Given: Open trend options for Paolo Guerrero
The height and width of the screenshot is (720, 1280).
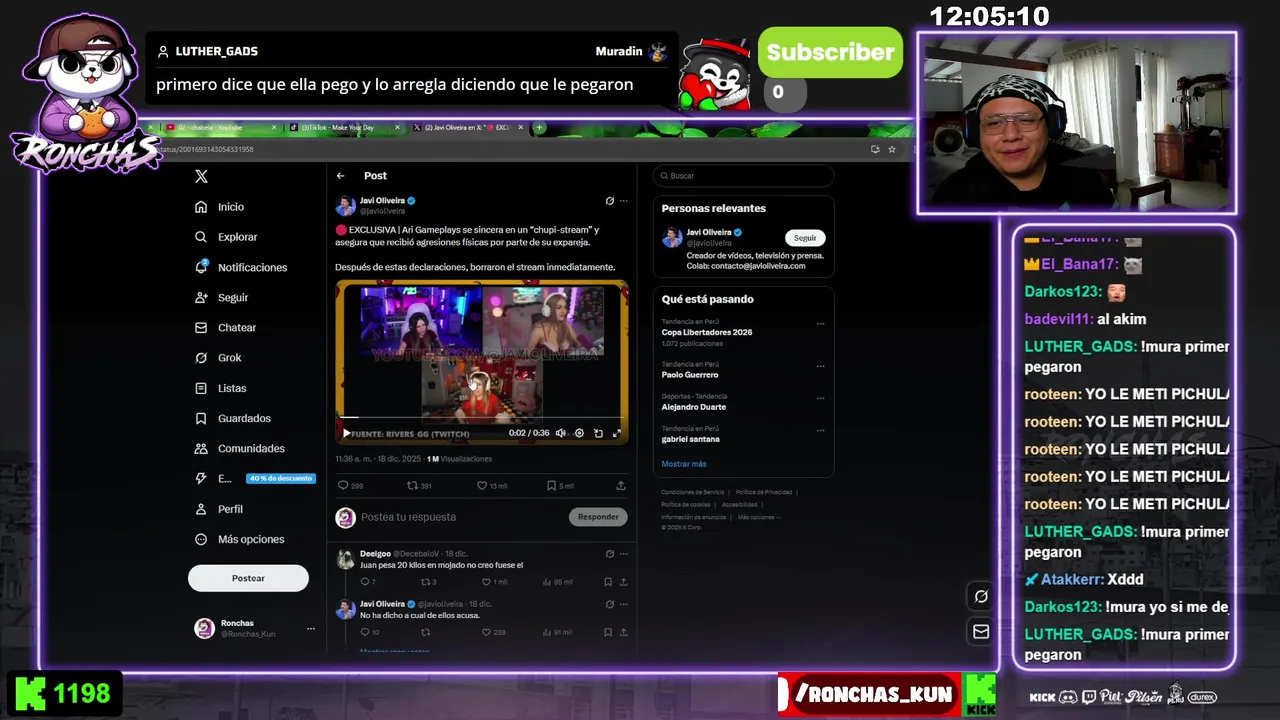Looking at the screenshot, I should 820,365.
